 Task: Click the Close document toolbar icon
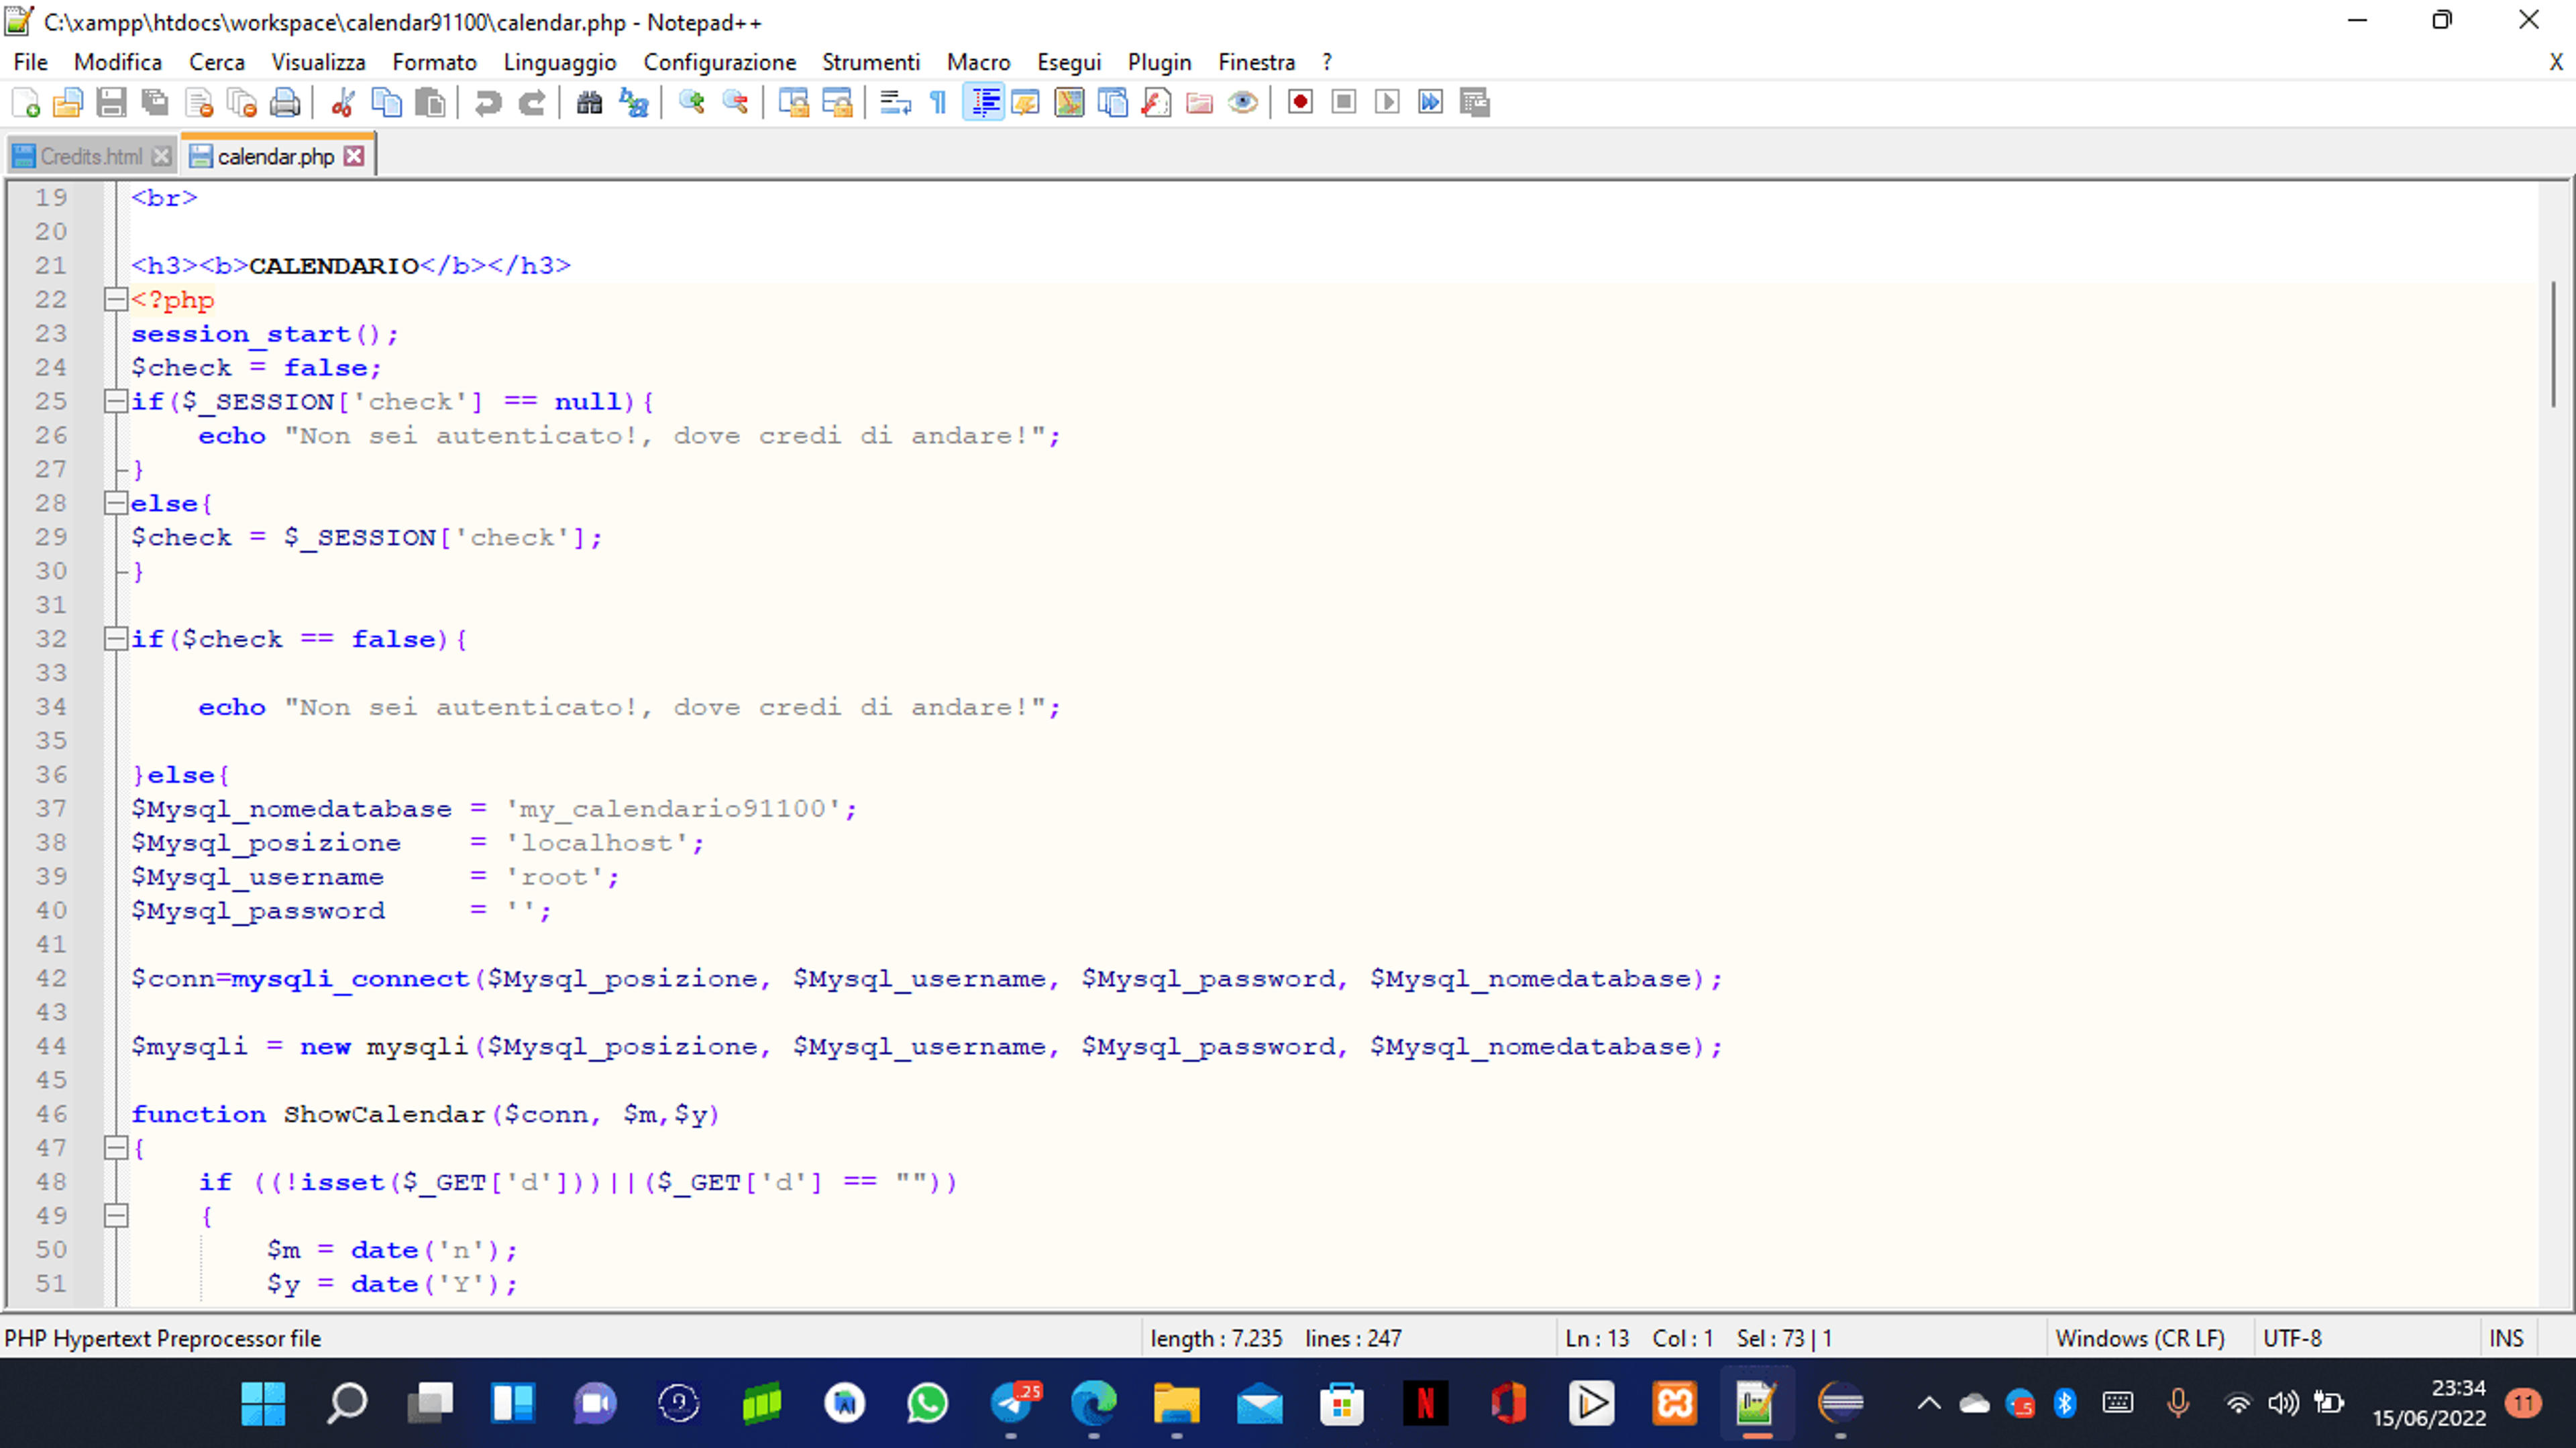[199, 102]
